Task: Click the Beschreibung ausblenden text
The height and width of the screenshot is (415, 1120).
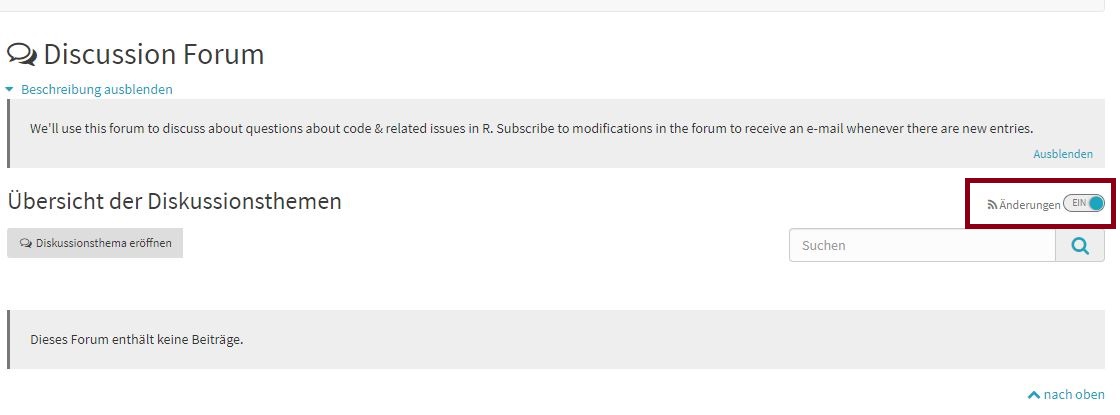Action: click(x=97, y=89)
